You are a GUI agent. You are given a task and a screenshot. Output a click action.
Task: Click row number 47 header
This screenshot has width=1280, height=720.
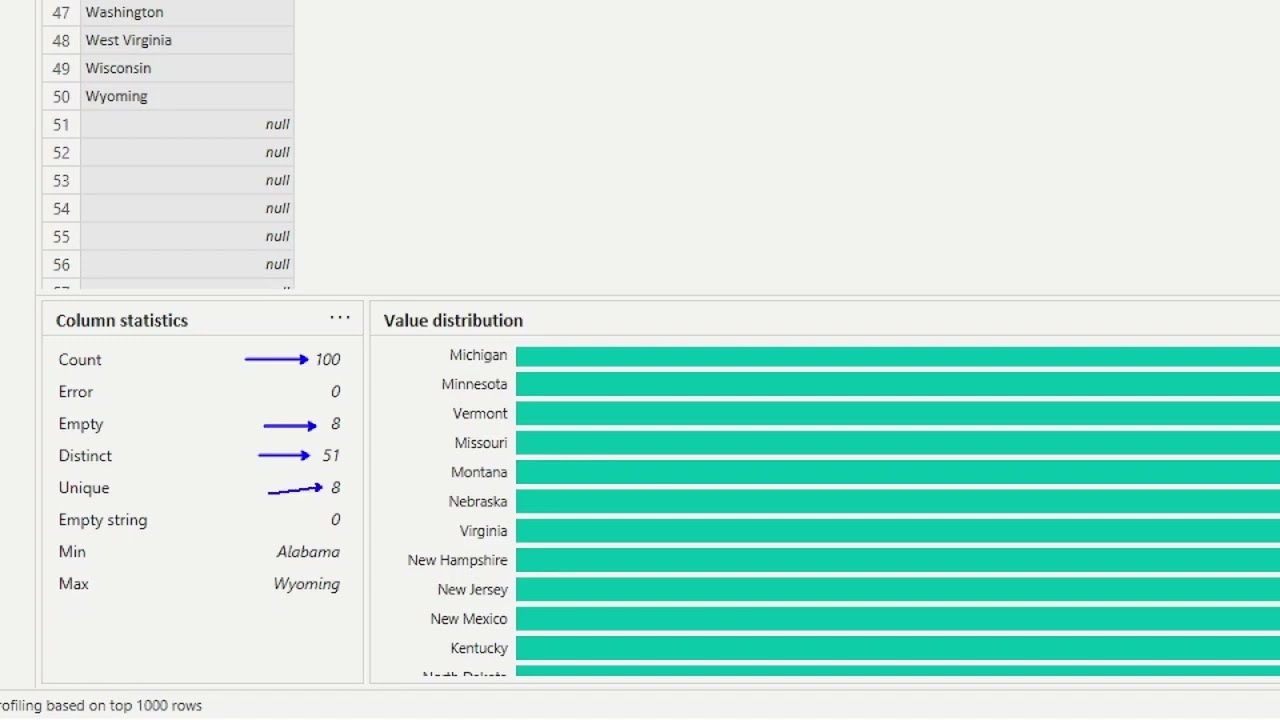pos(61,12)
